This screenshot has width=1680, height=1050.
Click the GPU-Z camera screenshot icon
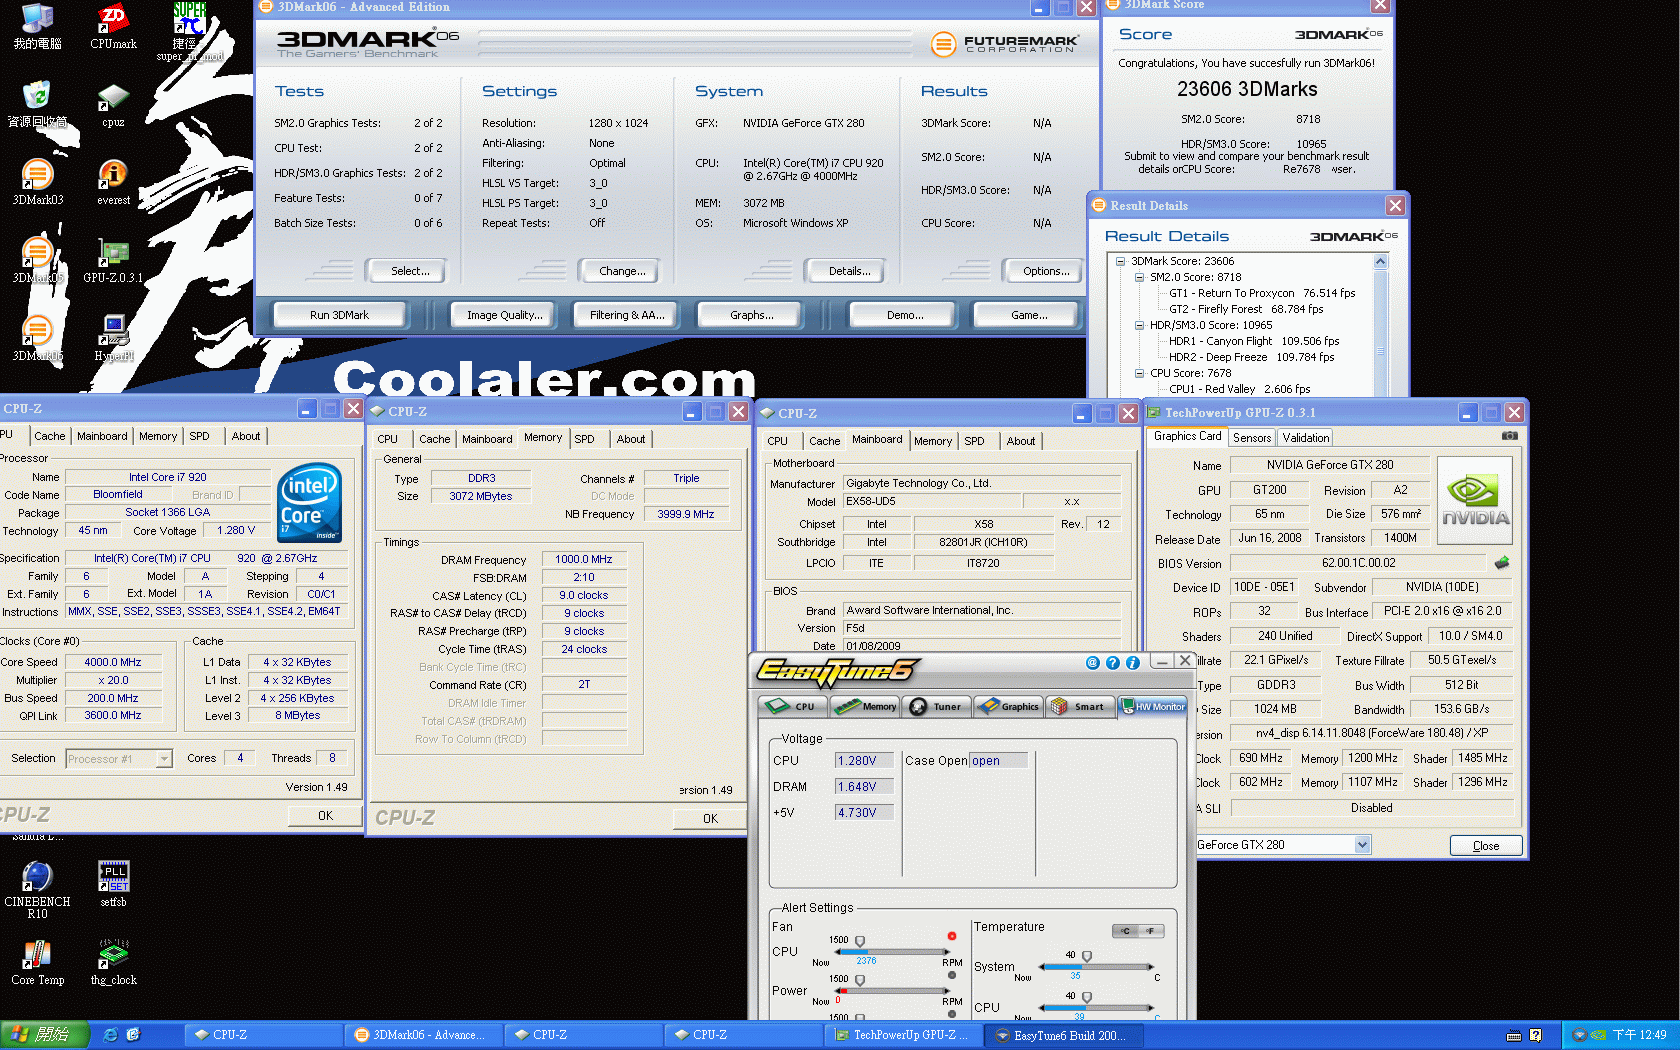click(x=1510, y=436)
